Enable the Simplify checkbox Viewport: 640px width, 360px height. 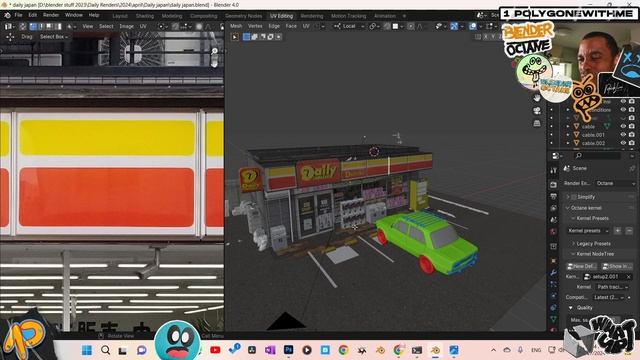(573, 197)
